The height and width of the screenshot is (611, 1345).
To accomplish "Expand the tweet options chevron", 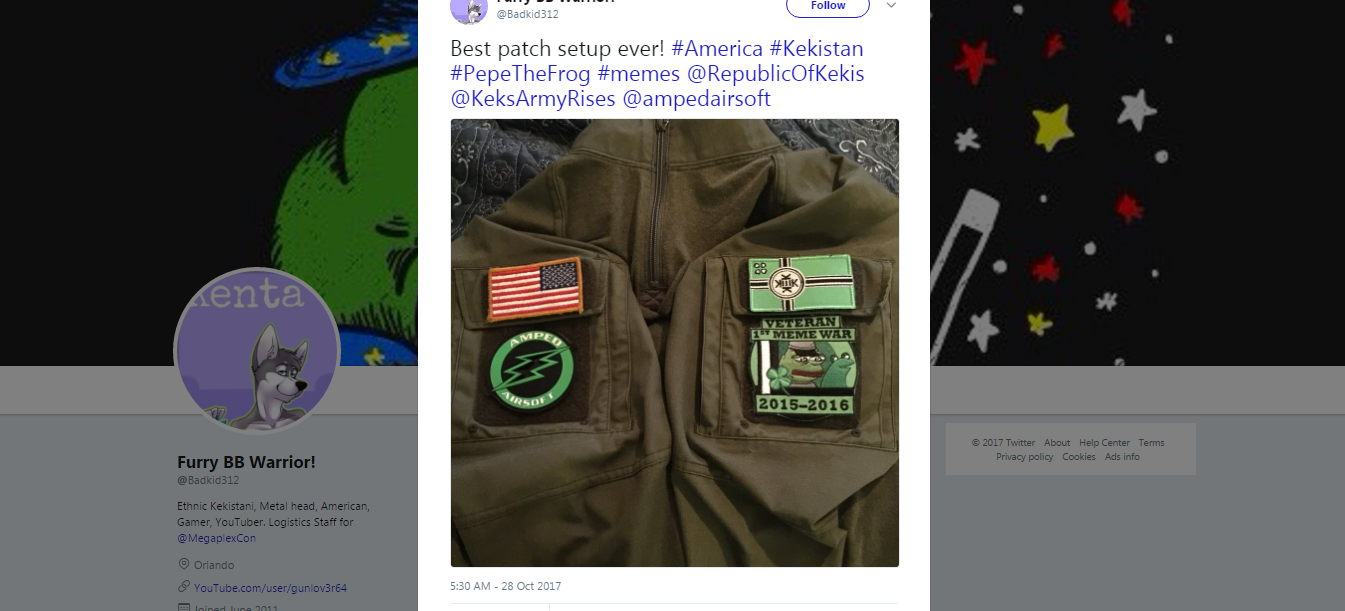I will [892, 5].
